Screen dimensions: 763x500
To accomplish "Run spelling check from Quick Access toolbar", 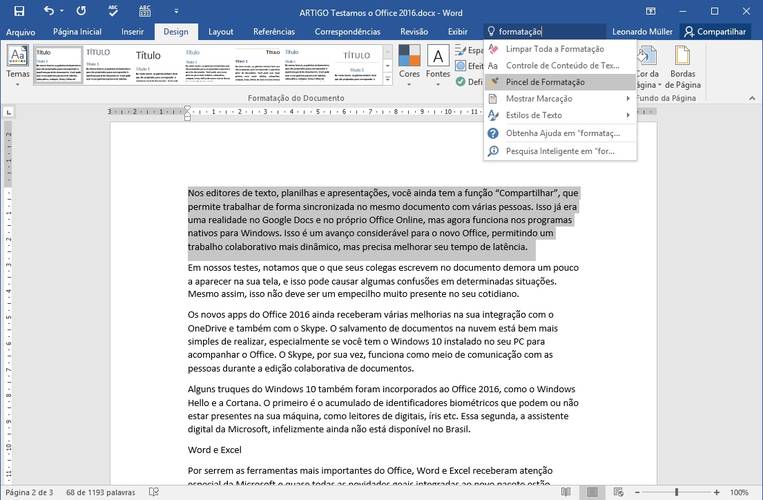I will pyautogui.click(x=113, y=11).
